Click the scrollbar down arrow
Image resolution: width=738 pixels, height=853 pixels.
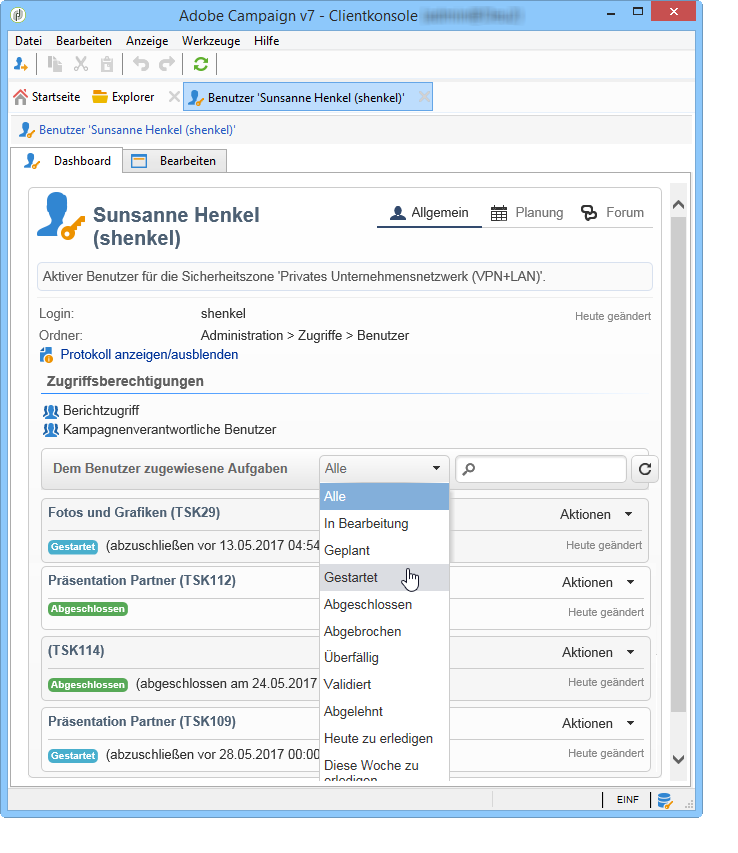click(678, 759)
